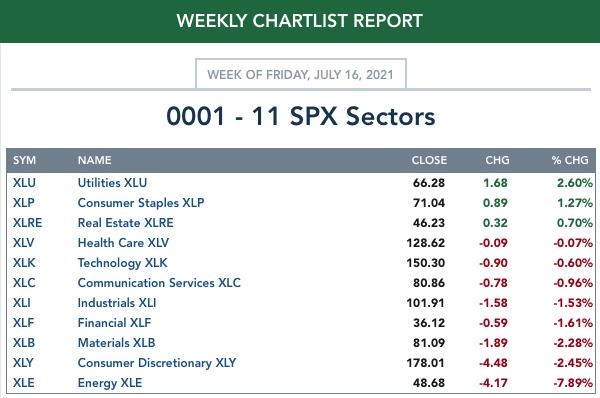Click the XLP symbol link
The image size is (600, 398).
[x=24, y=203]
